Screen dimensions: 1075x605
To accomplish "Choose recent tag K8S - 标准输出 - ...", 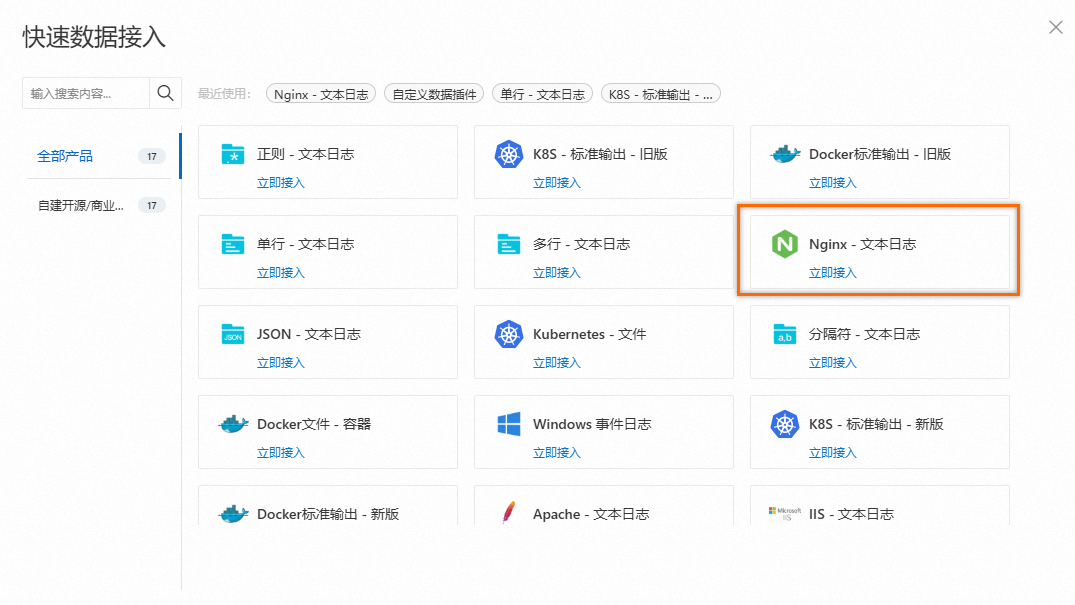I will 660,94.
